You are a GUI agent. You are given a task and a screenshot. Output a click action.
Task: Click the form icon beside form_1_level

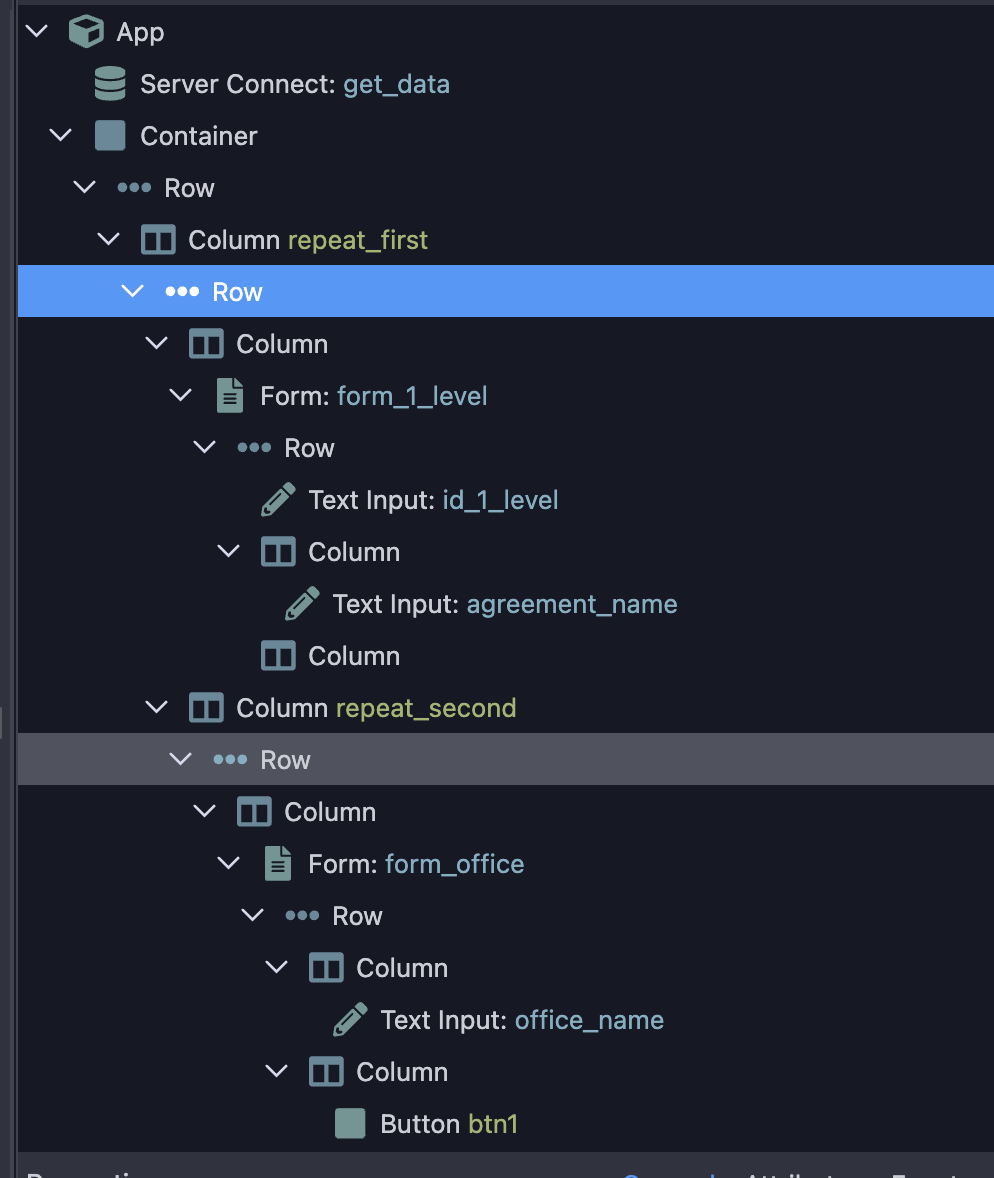[229, 395]
